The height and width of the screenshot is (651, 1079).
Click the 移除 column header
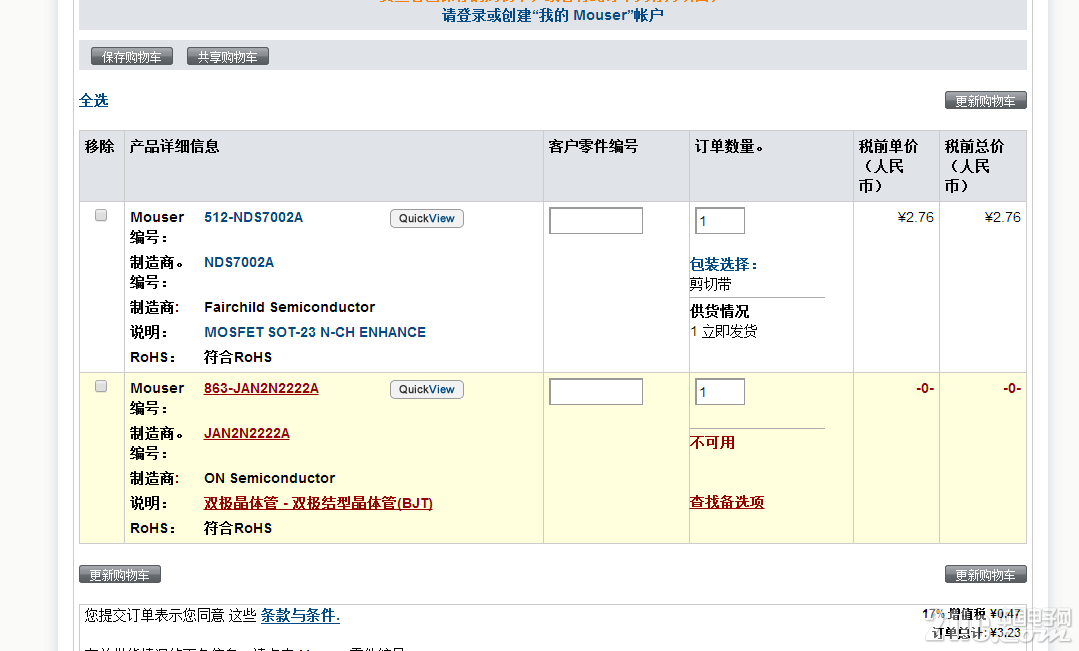click(x=99, y=146)
